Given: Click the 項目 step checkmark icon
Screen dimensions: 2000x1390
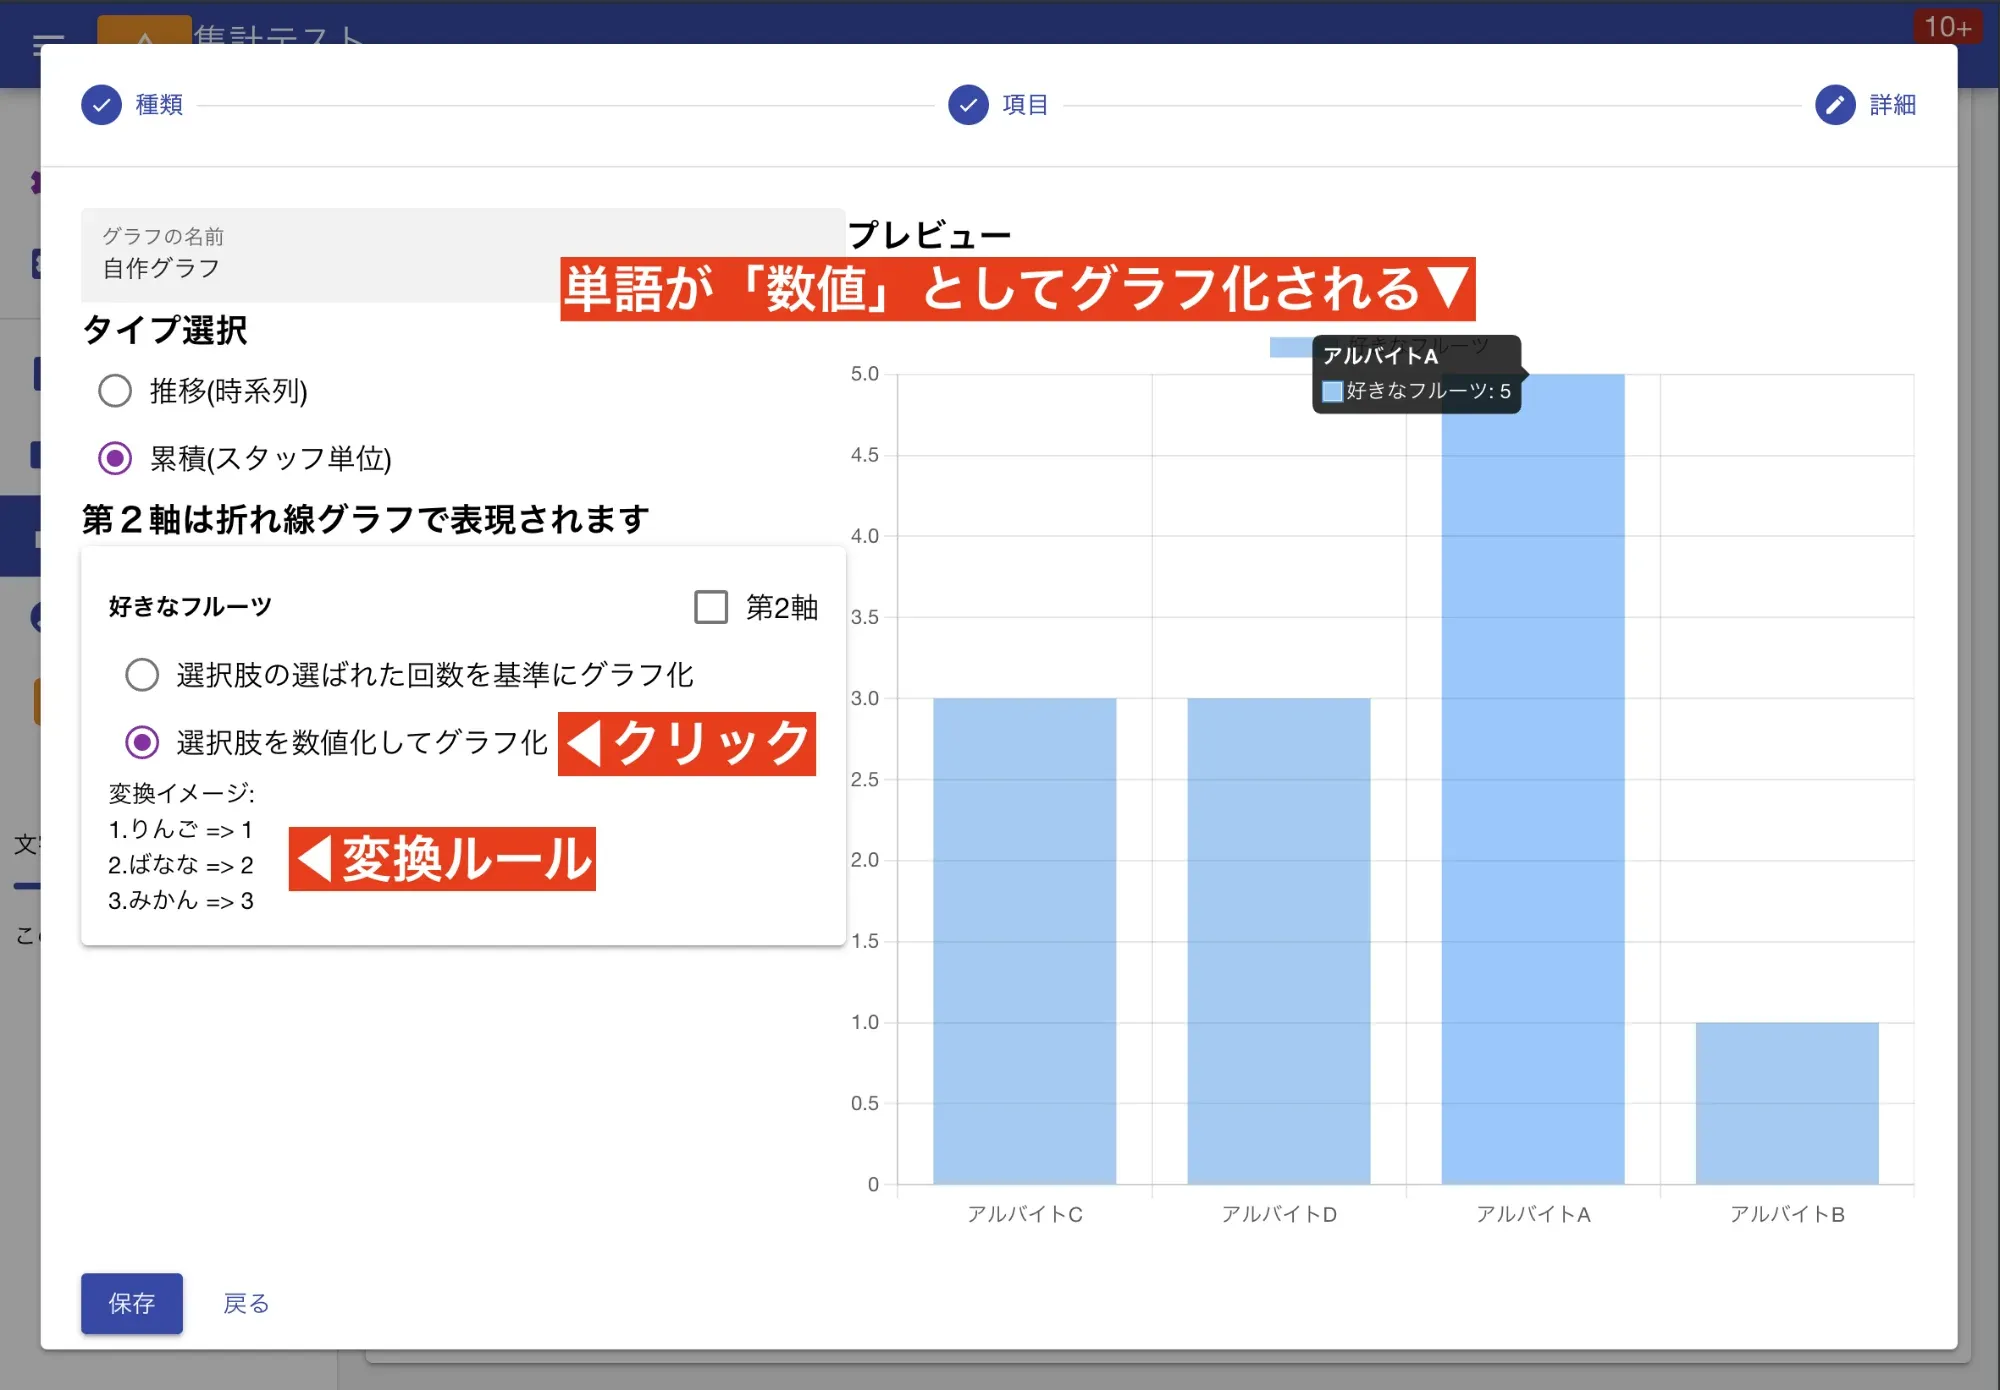Looking at the screenshot, I should click(x=966, y=104).
